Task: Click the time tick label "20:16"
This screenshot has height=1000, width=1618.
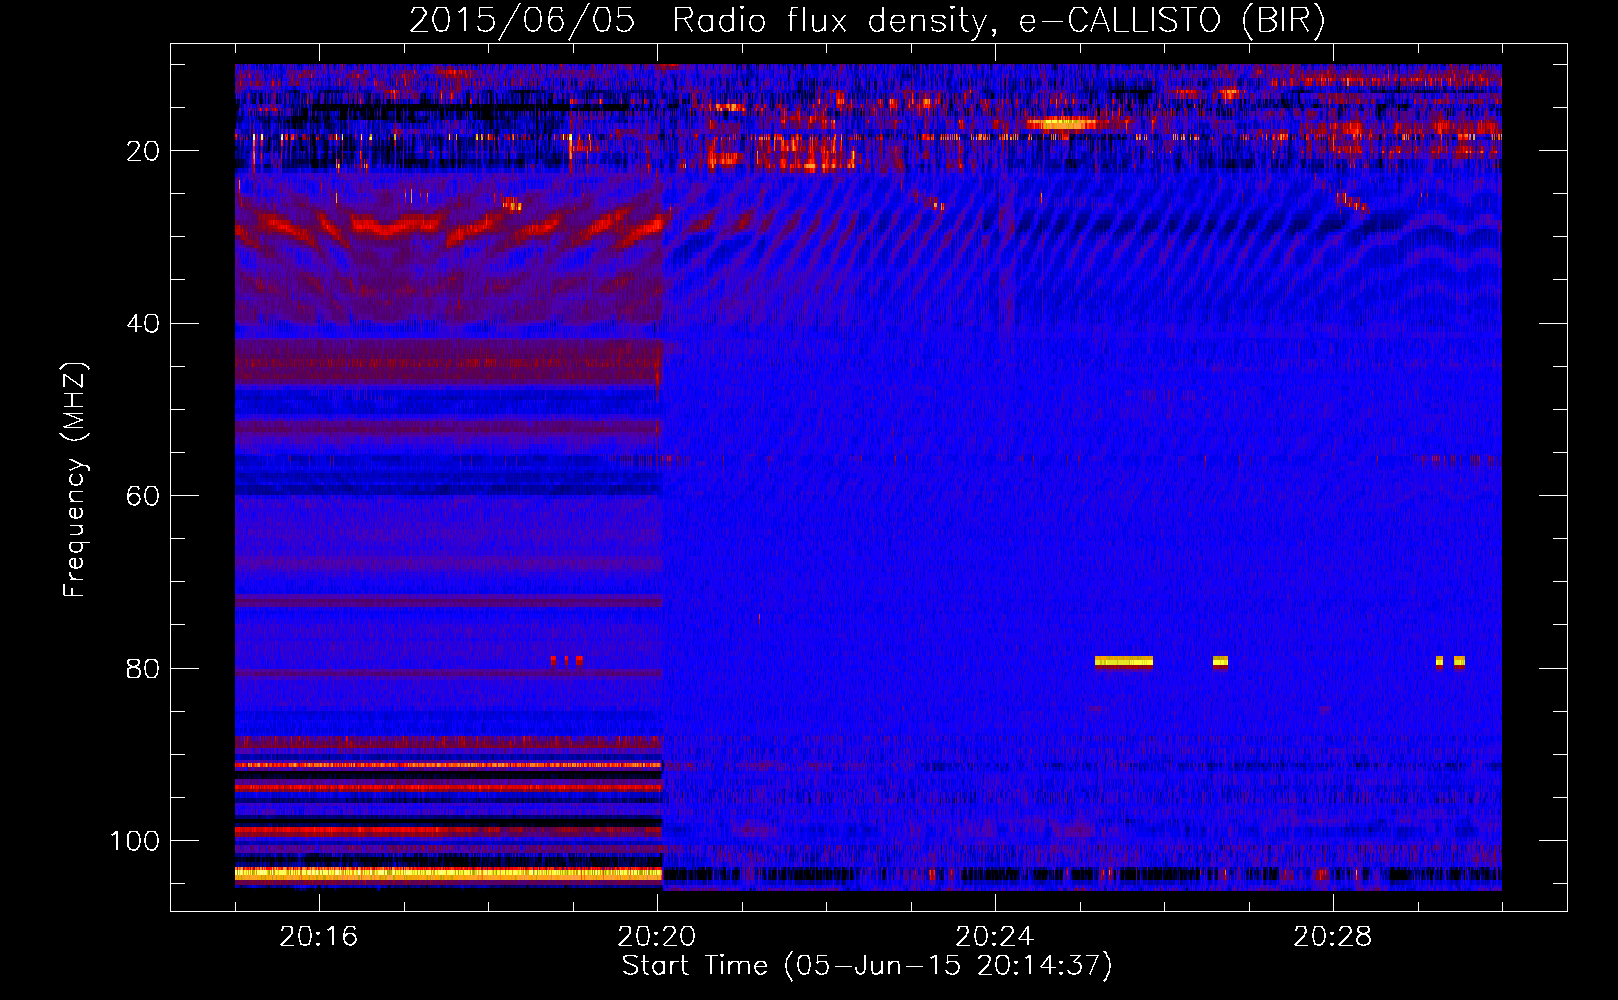Action: [319, 937]
